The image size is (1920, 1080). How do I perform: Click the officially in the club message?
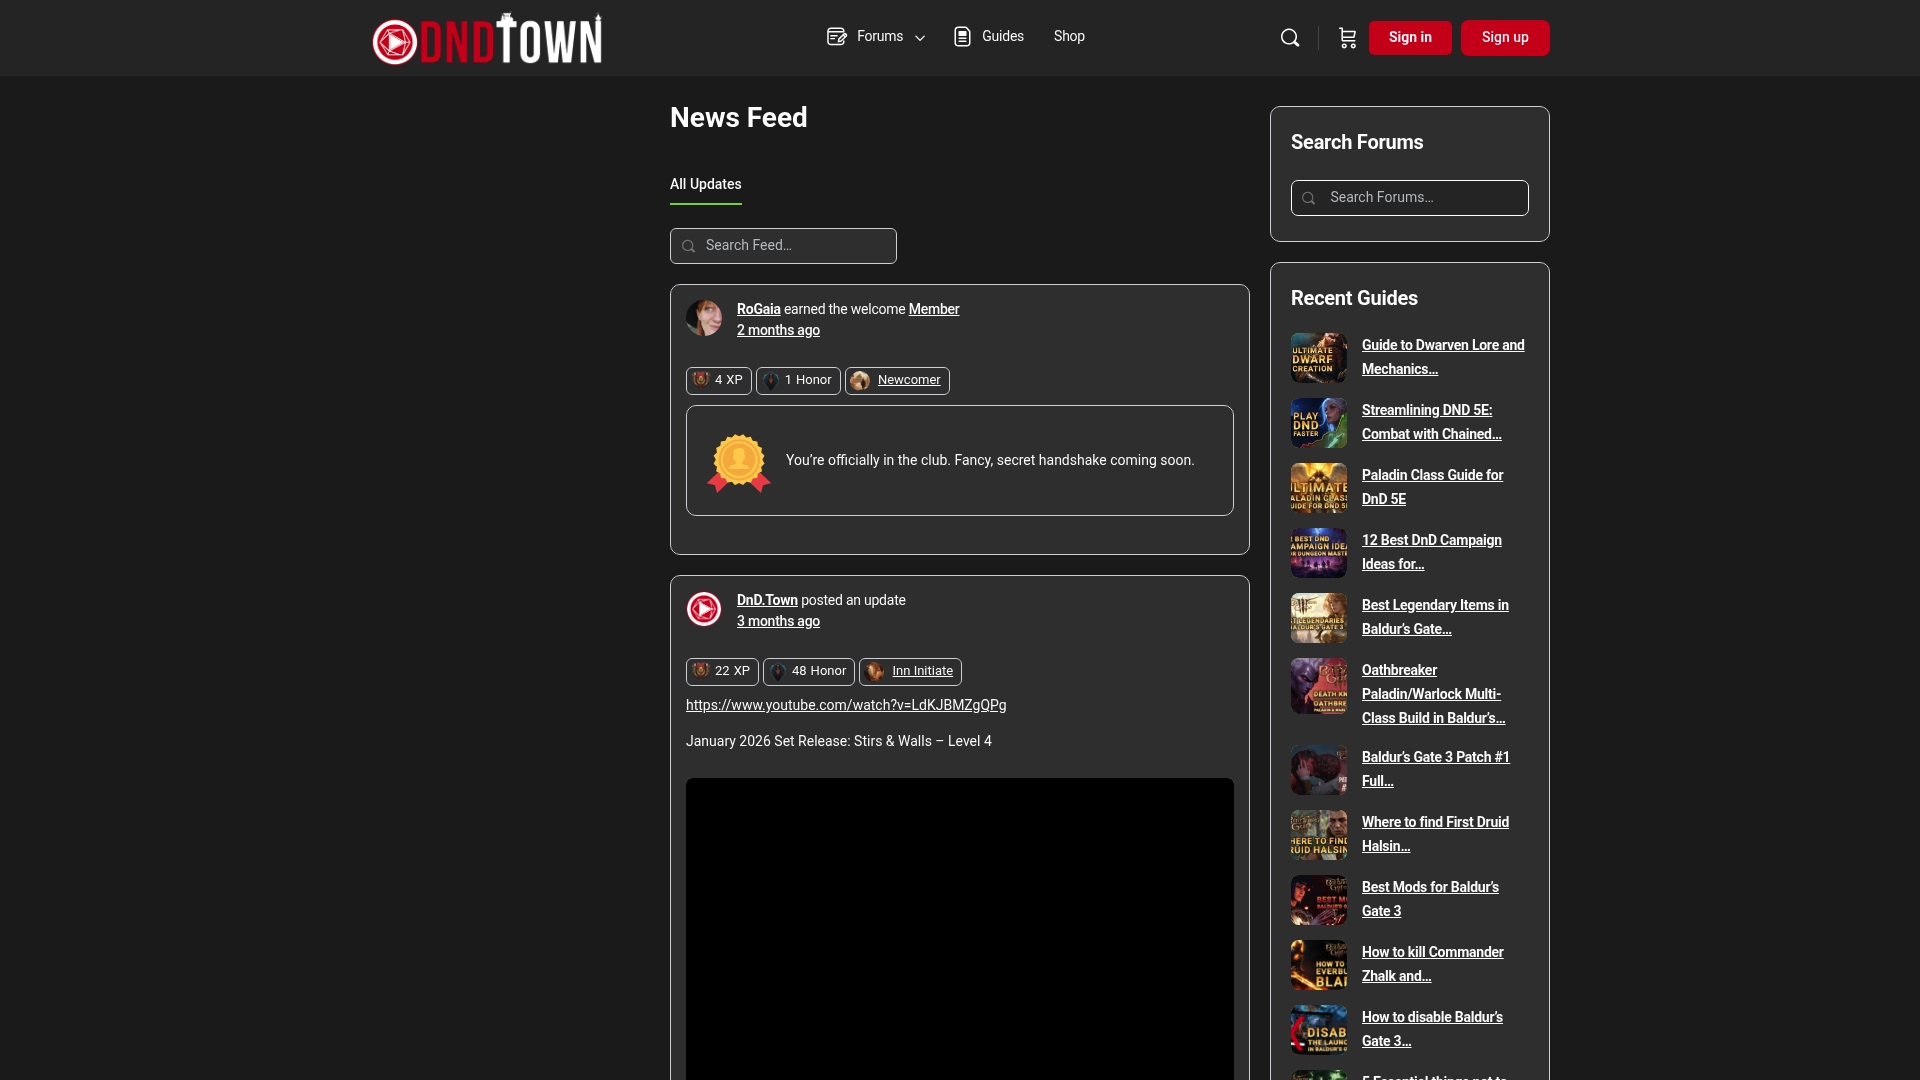coord(990,461)
